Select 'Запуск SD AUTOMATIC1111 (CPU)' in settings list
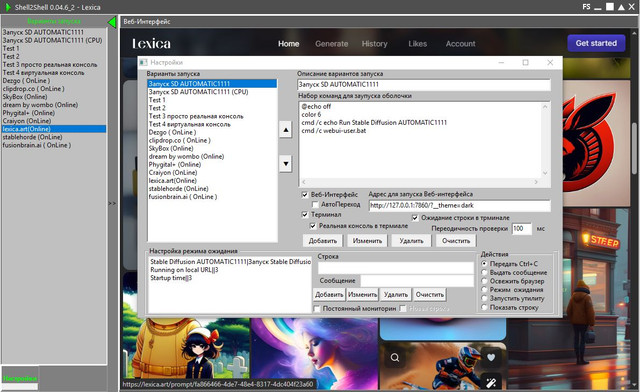This screenshot has width=640, height=392. pos(212,92)
